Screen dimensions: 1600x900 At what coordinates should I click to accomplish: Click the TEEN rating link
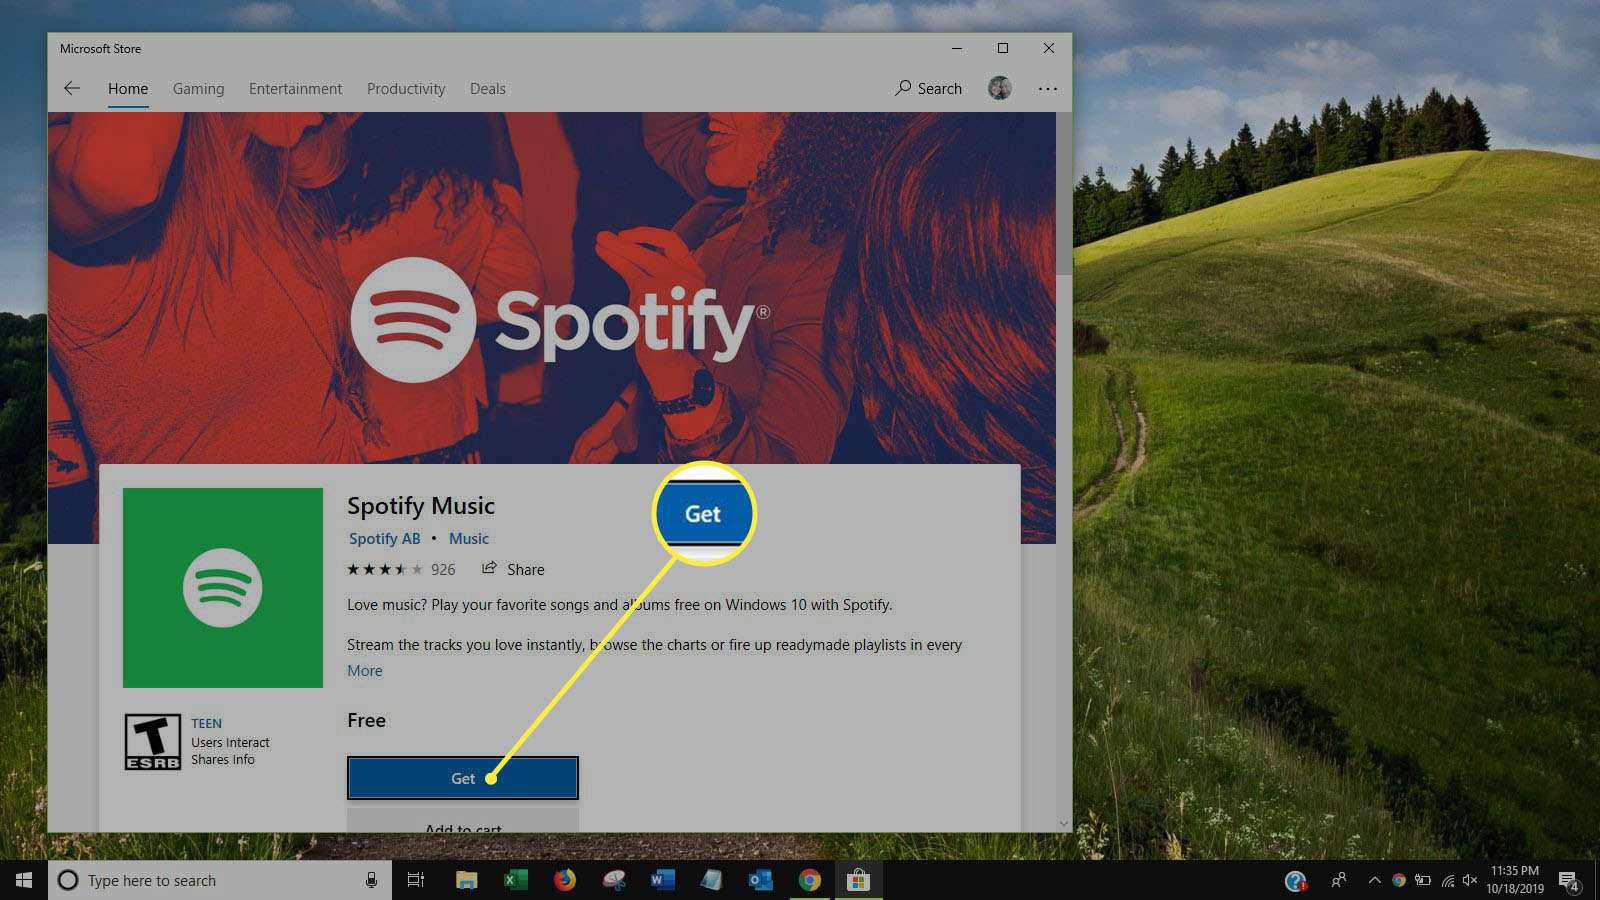pos(207,723)
